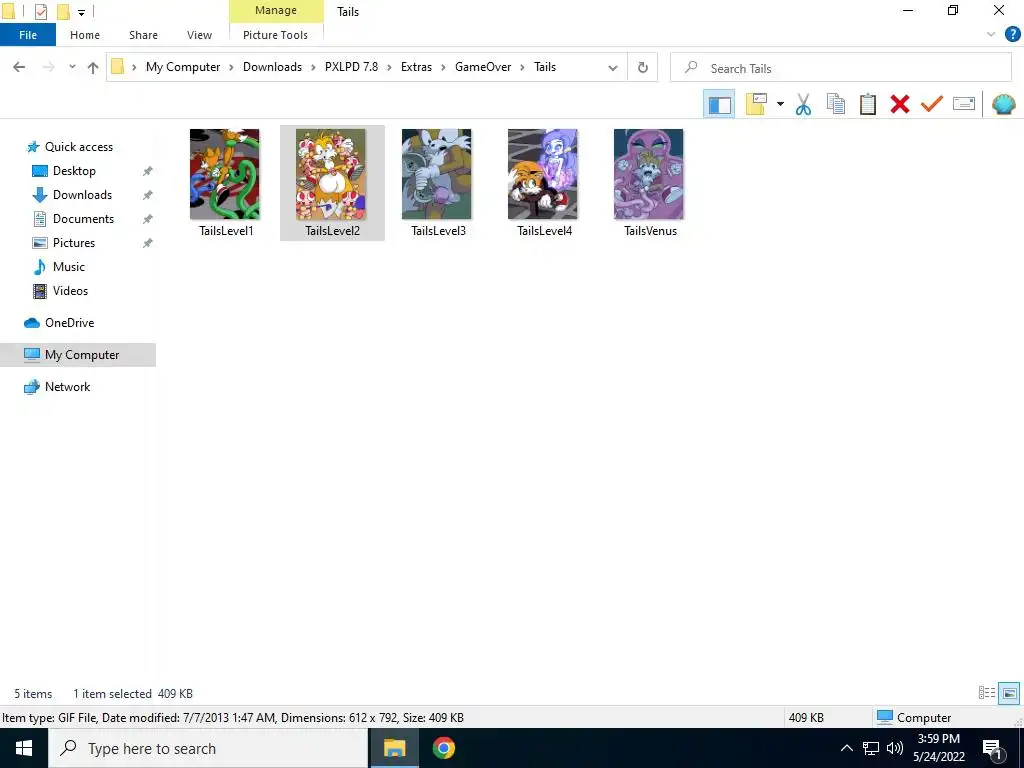Select the TailsLevel4 thumbnail

(543, 174)
